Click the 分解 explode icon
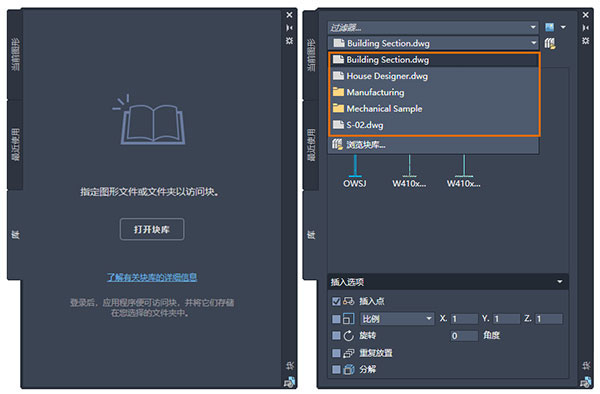Image resolution: width=600 pixels, height=394 pixels. [x=349, y=369]
